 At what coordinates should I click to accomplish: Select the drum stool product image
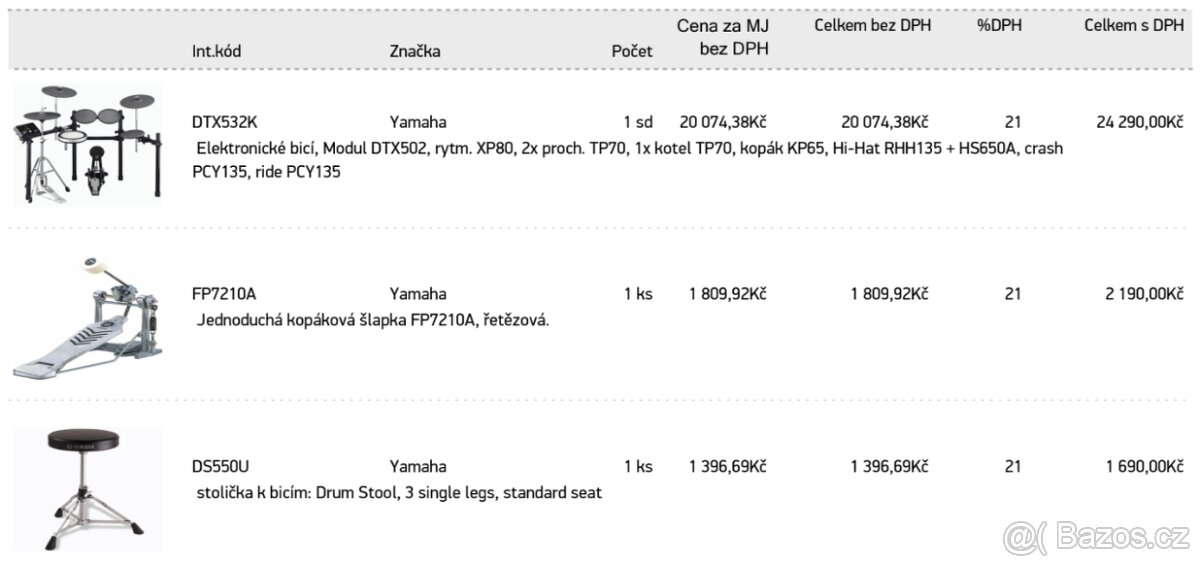click(x=87, y=489)
